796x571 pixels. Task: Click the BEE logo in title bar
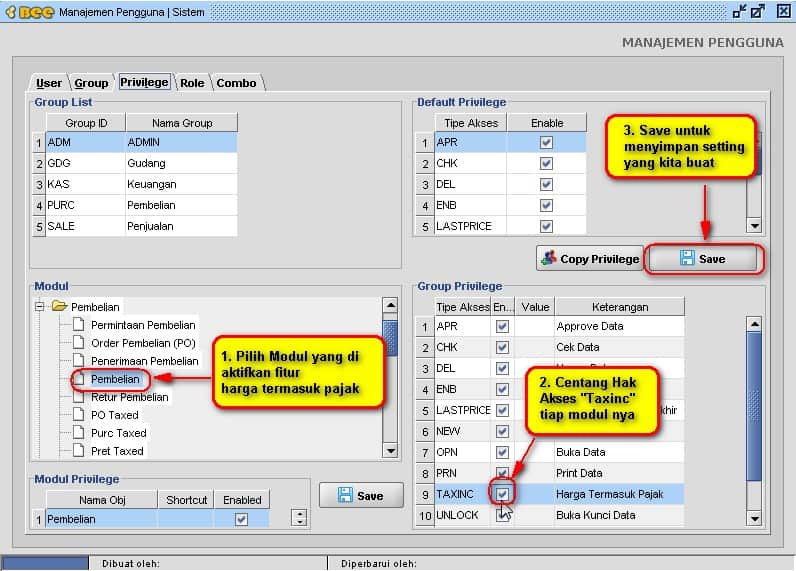pos(30,12)
